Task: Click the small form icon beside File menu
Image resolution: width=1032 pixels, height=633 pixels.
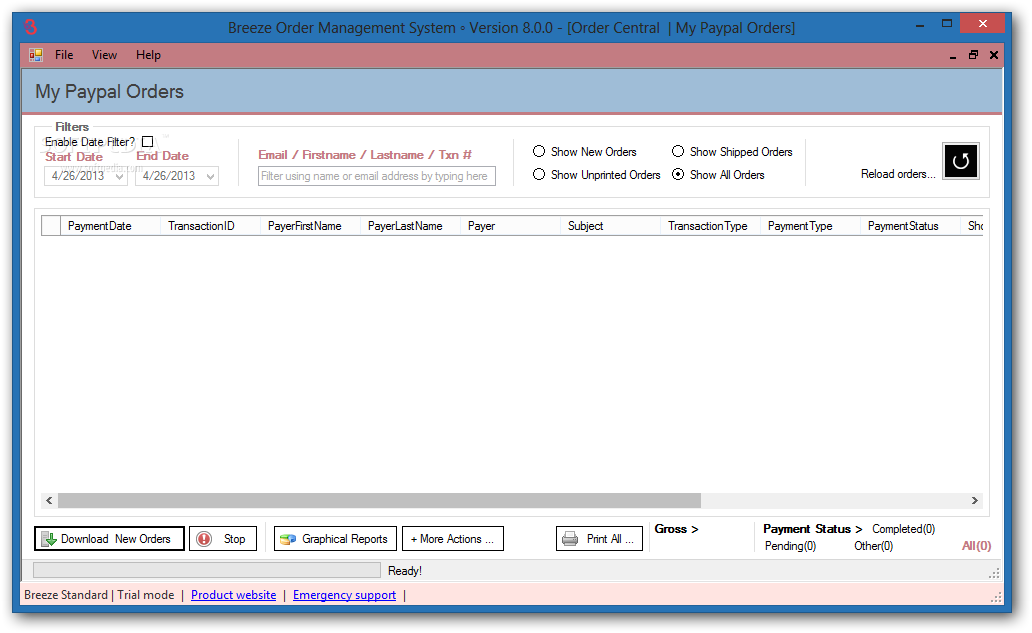Action: (36, 55)
